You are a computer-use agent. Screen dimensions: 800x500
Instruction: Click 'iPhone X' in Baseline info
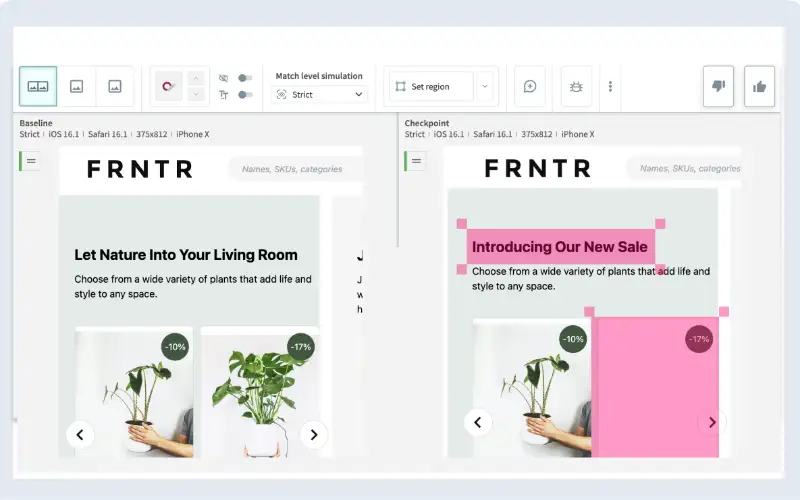pos(193,134)
